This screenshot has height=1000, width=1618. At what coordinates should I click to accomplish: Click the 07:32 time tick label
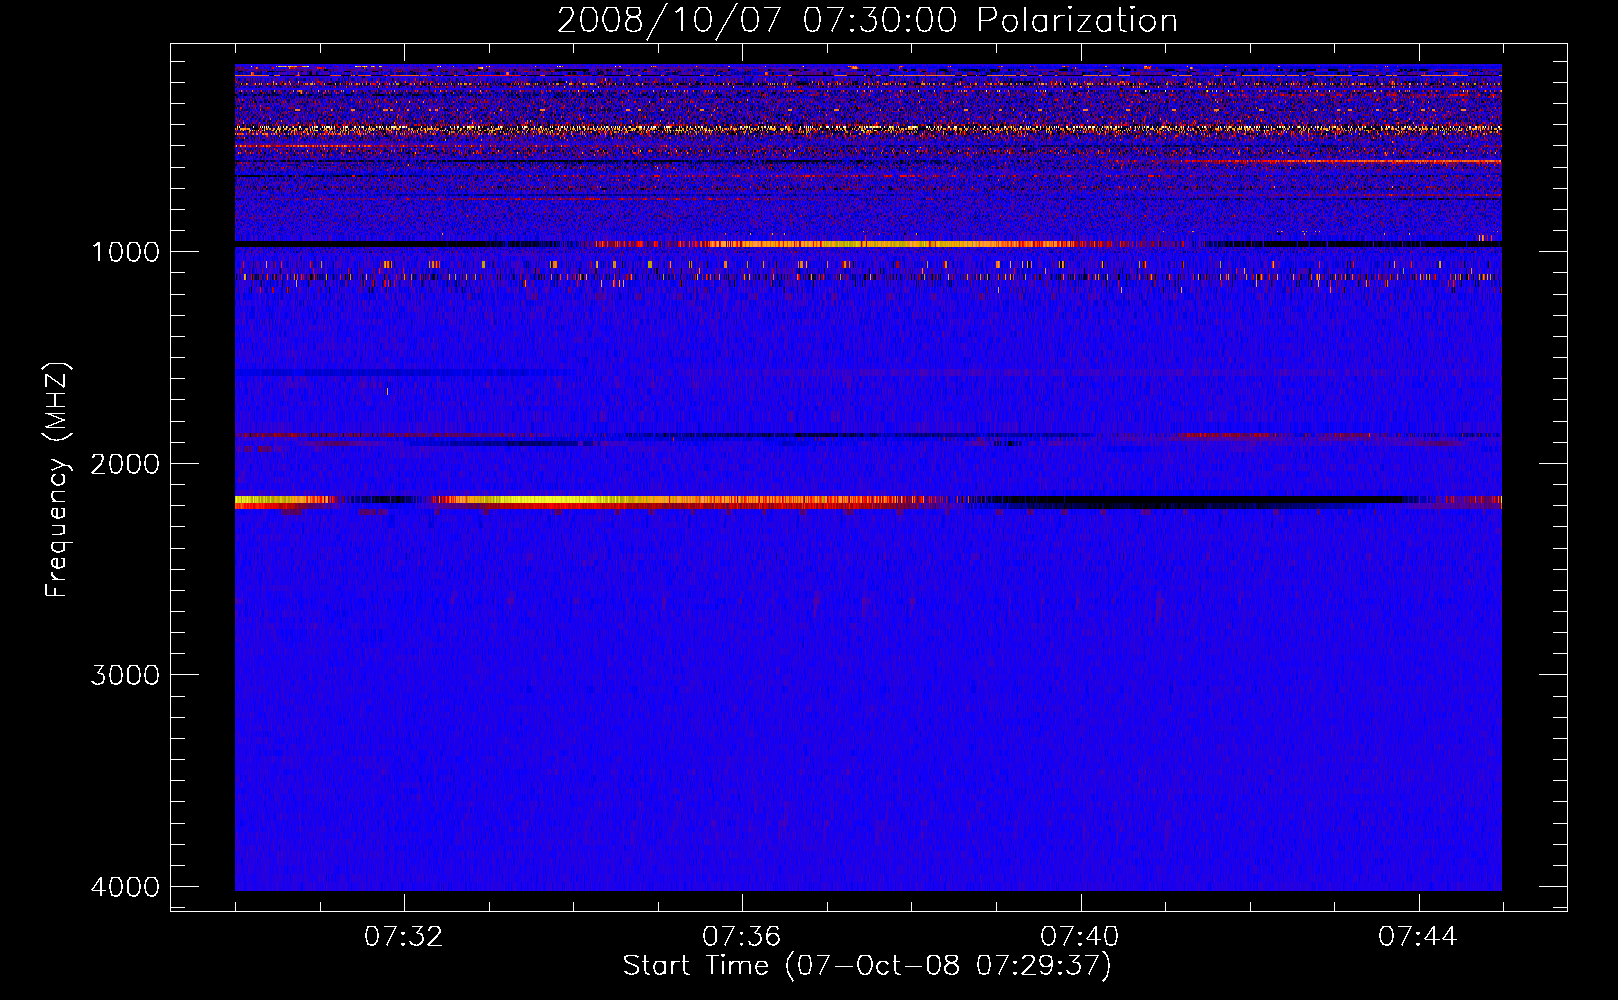point(404,936)
